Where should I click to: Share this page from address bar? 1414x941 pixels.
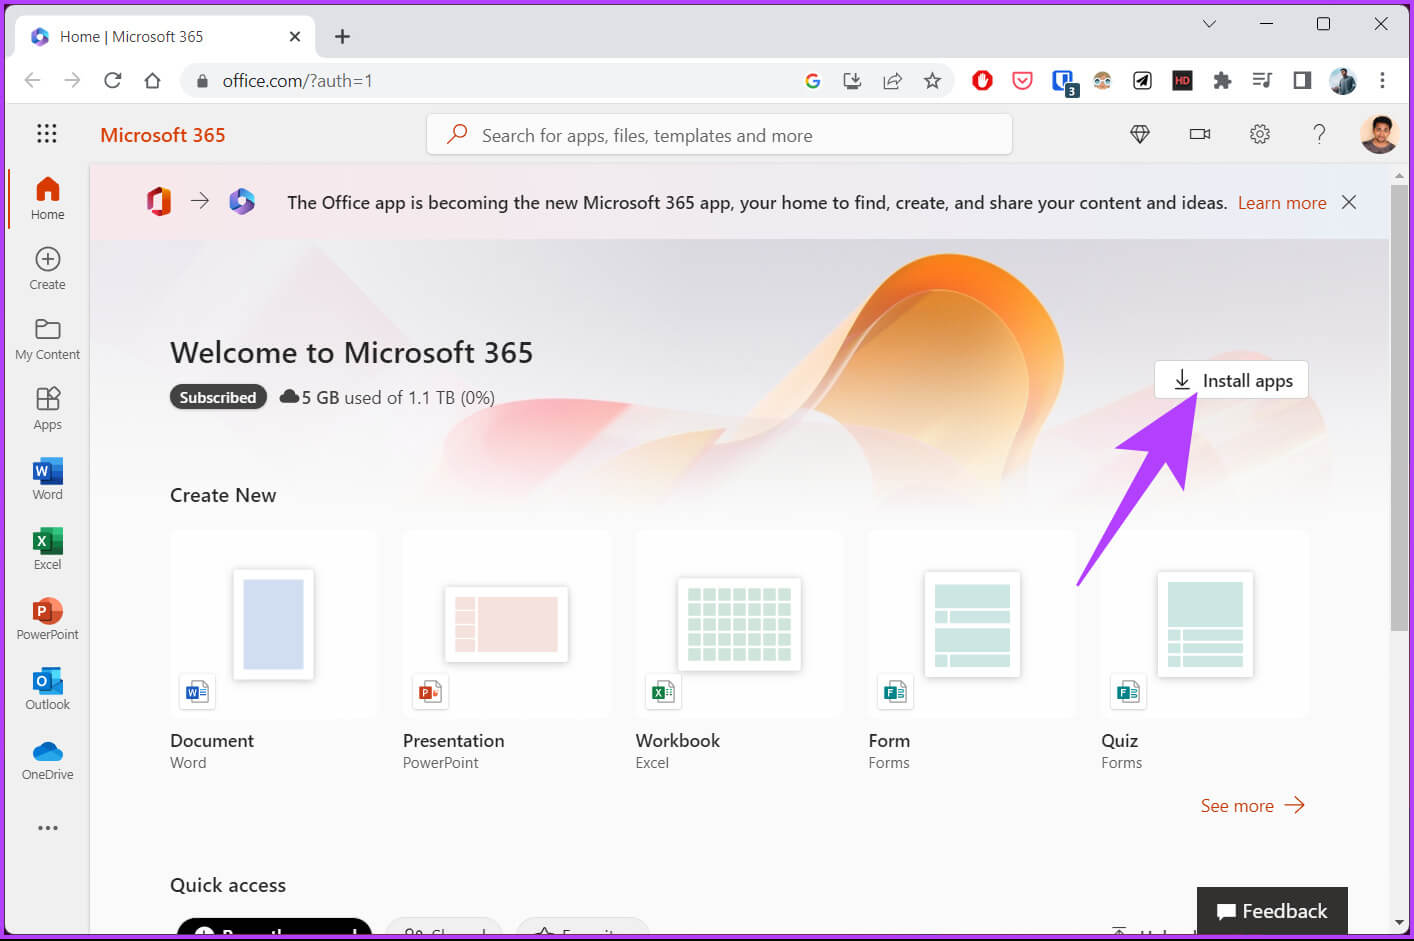click(892, 81)
